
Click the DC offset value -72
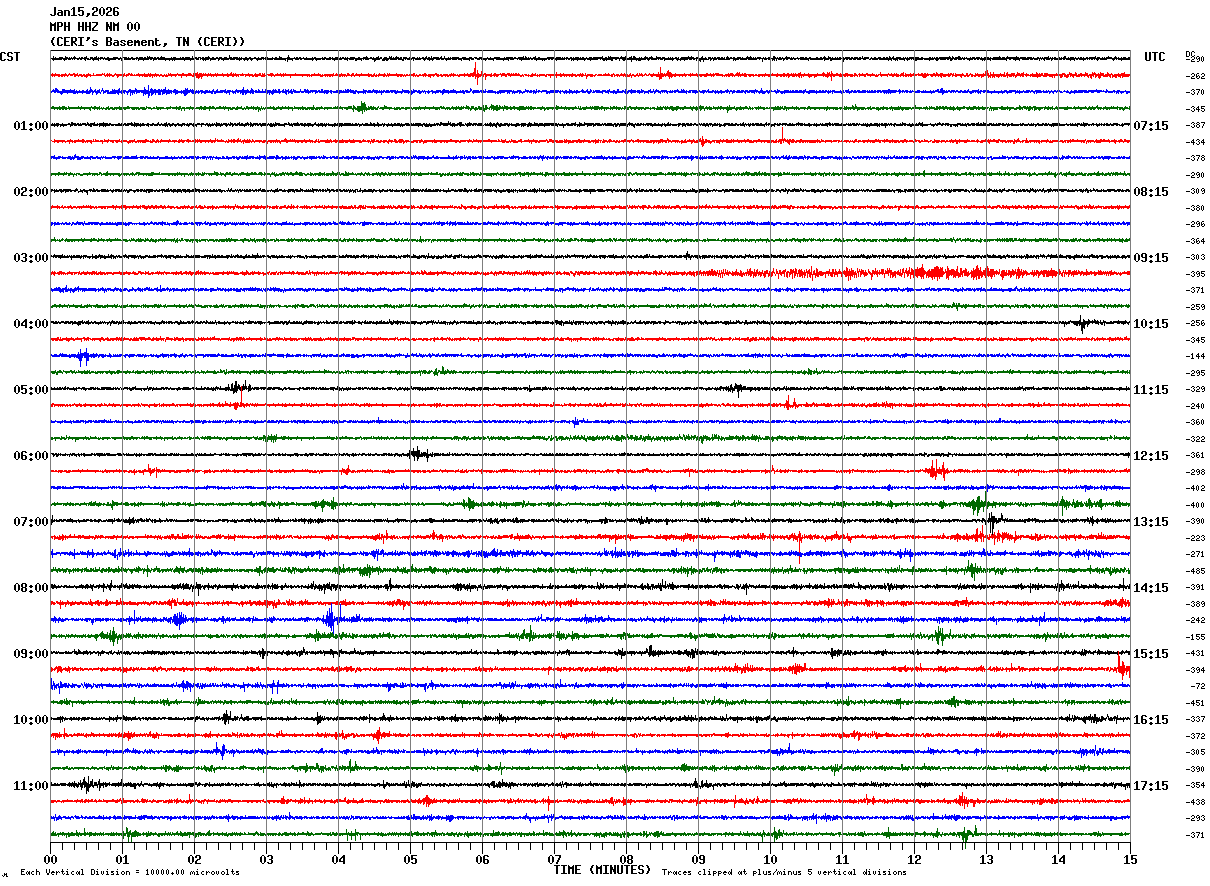1198,686
